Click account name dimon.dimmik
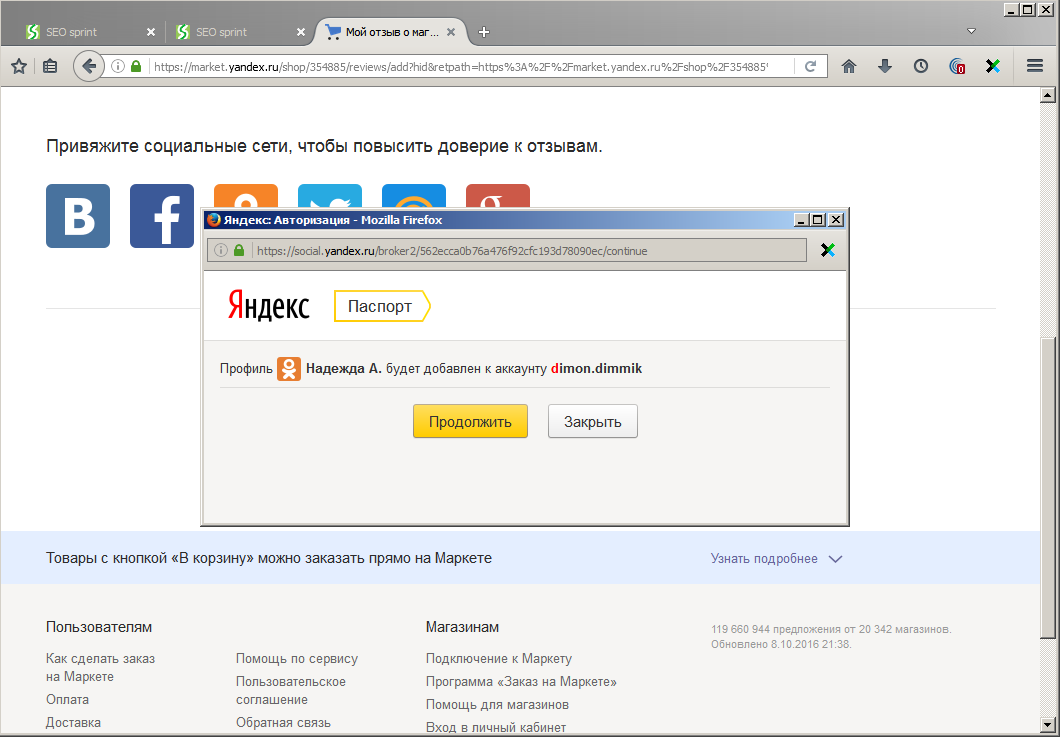The height and width of the screenshot is (737, 1060). tap(596, 368)
